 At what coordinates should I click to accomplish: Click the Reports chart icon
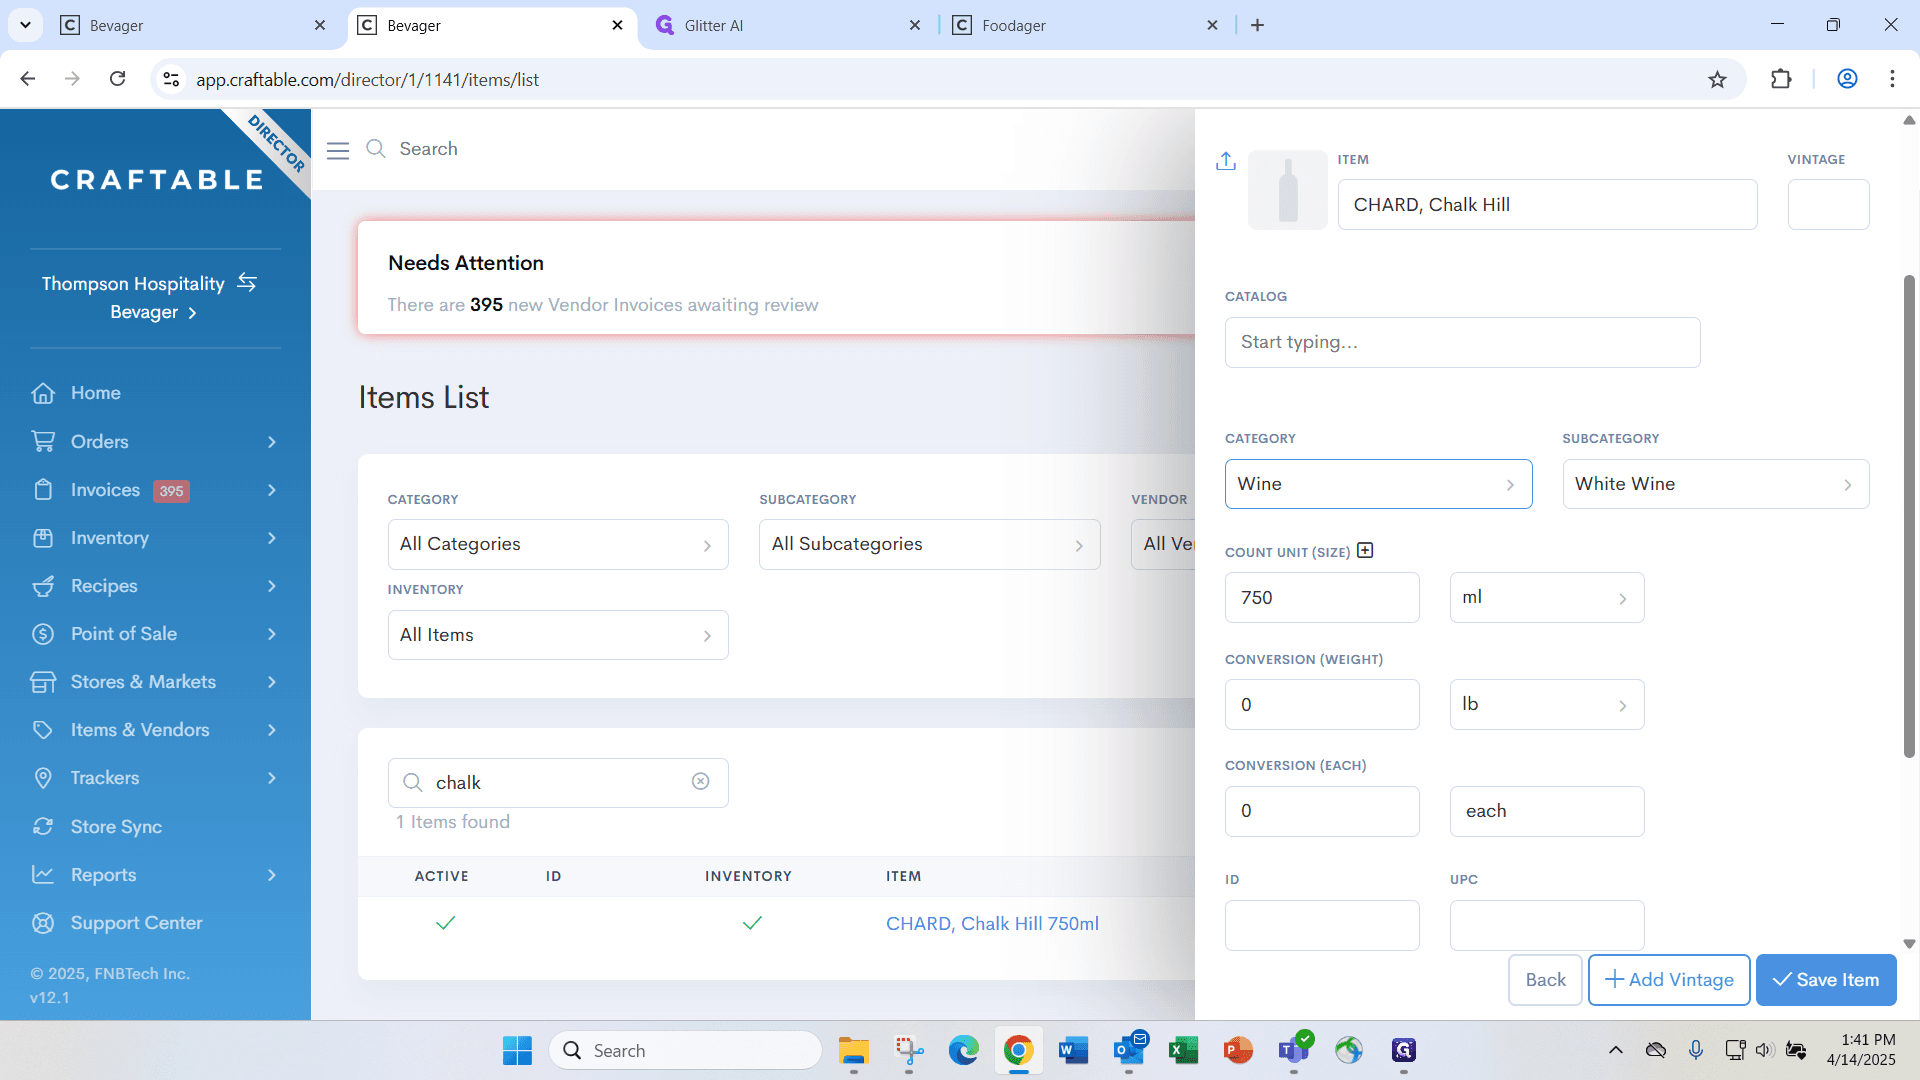coord(43,875)
